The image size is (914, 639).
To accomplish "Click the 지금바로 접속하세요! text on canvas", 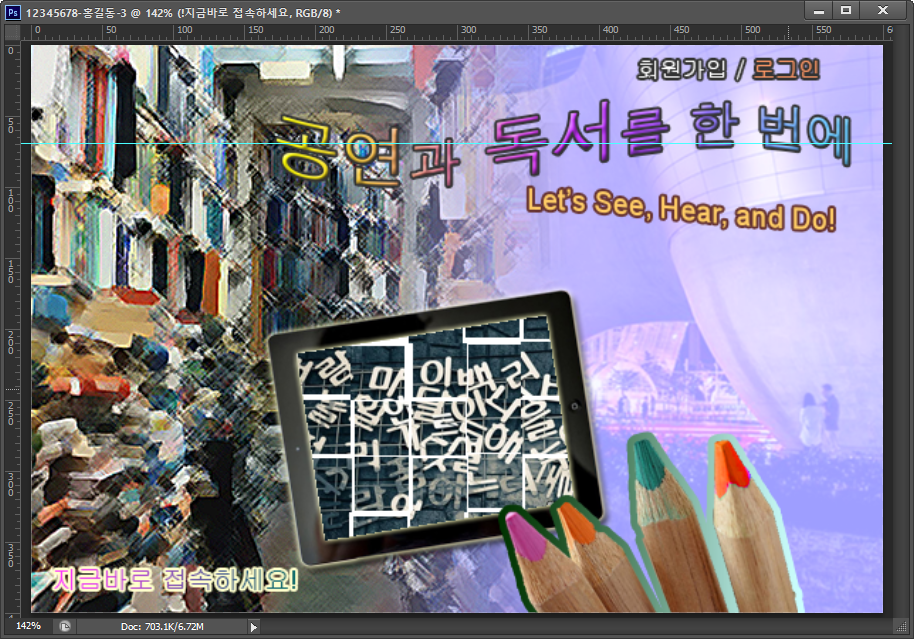I will click(175, 580).
